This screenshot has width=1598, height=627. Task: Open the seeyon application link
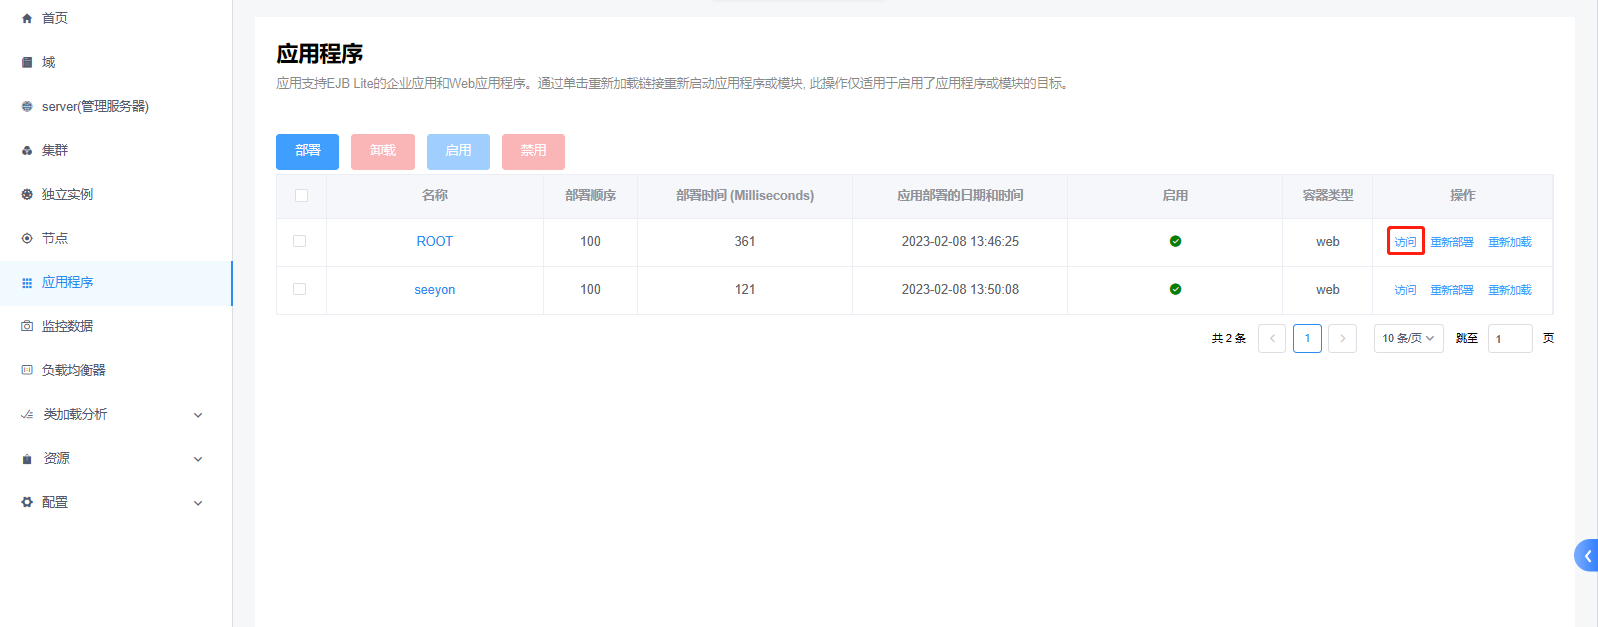pos(435,289)
